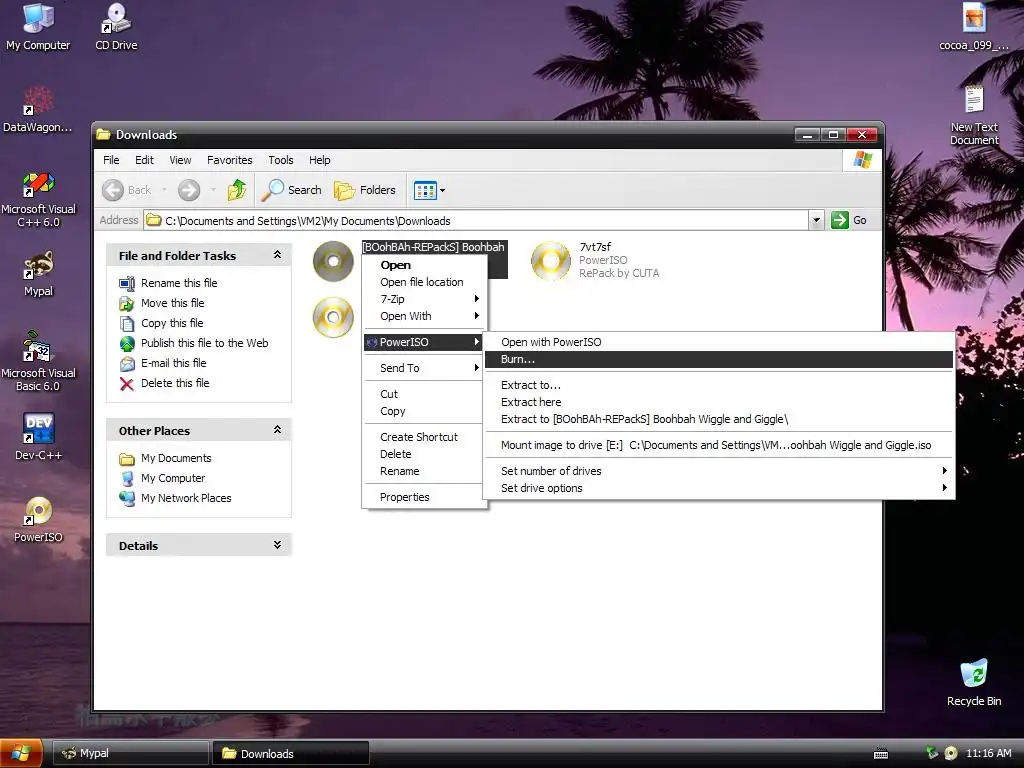The width and height of the screenshot is (1024, 768).
Task: Select Burn... in PowerISO submenu
Action: [x=718, y=359]
